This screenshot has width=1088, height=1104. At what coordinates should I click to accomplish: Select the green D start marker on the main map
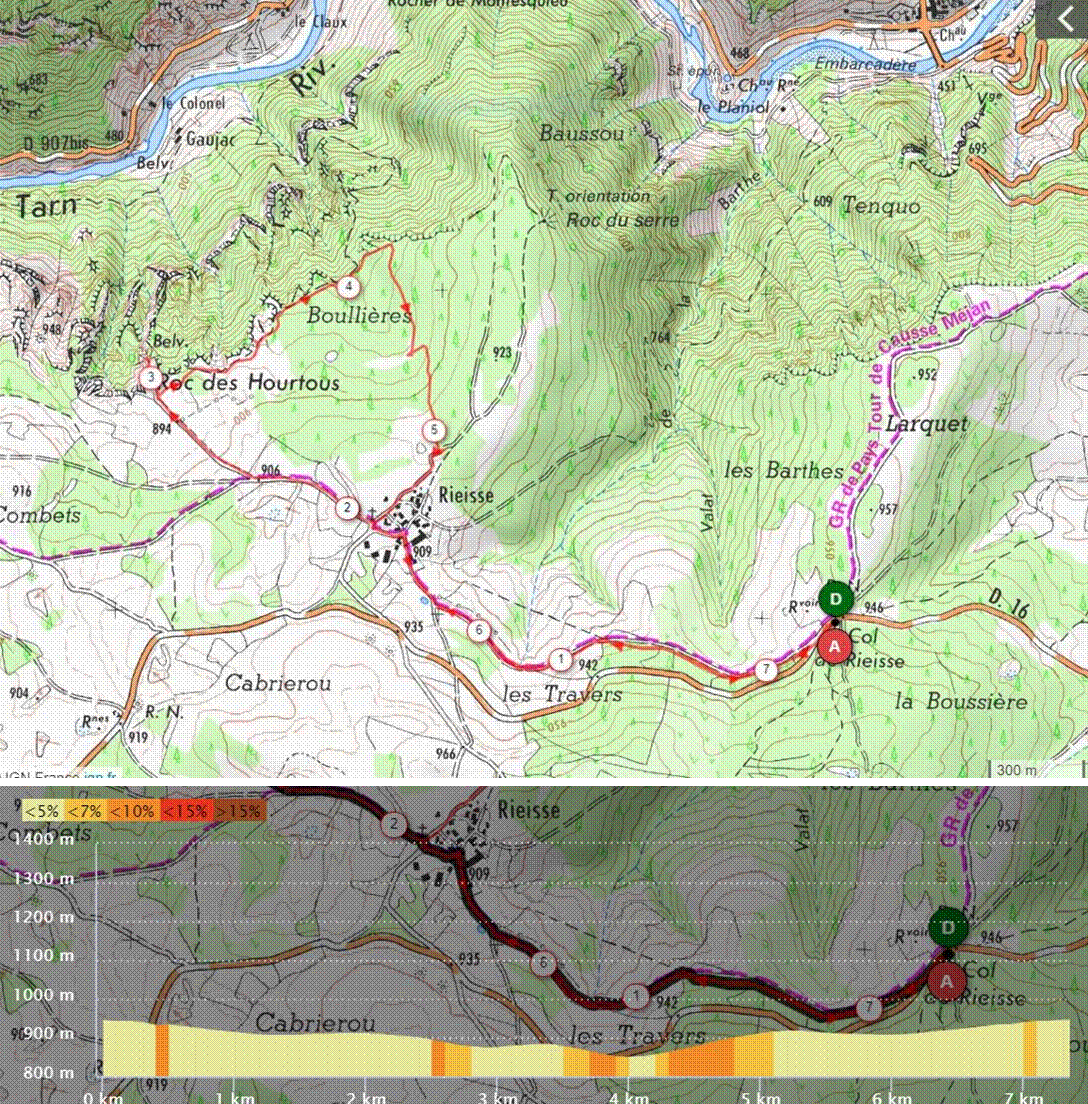pyautogui.click(x=836, y=599)
